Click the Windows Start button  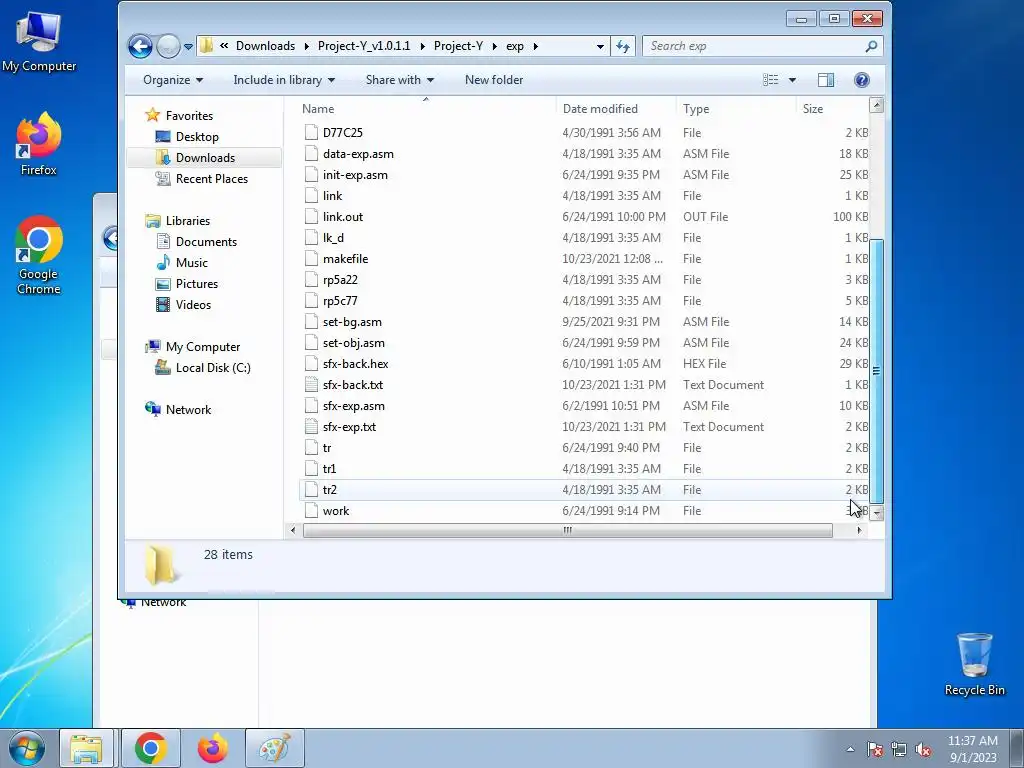click(x=27, y=748)
